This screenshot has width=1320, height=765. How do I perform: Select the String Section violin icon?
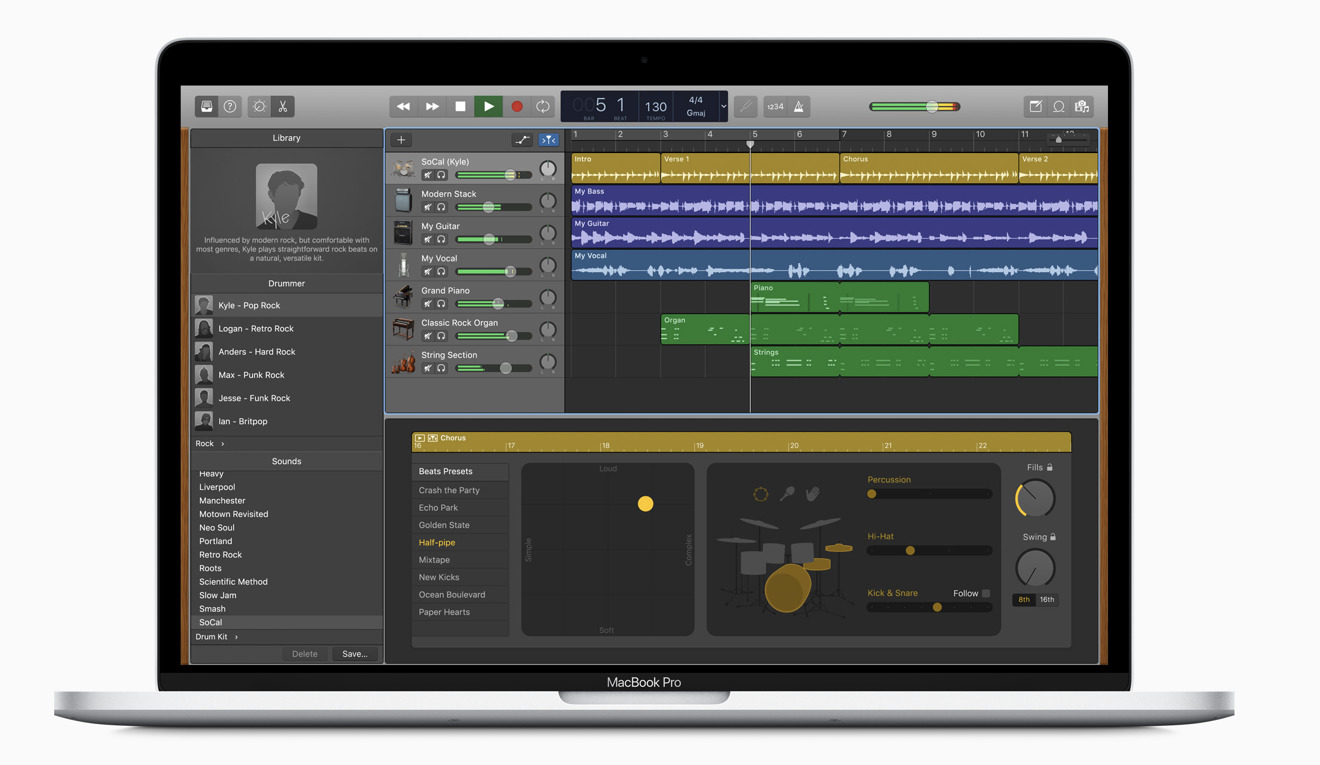click(402, 362)
